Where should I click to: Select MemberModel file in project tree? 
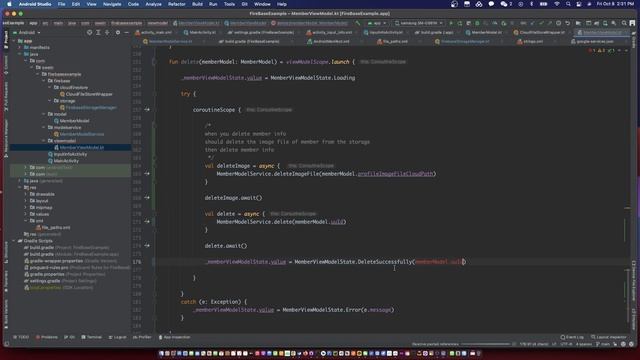[x=71, y=120]
